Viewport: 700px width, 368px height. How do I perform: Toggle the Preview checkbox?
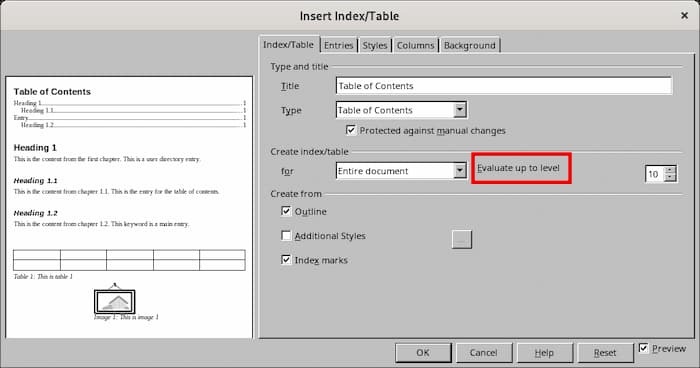click(x=643, y=348)
